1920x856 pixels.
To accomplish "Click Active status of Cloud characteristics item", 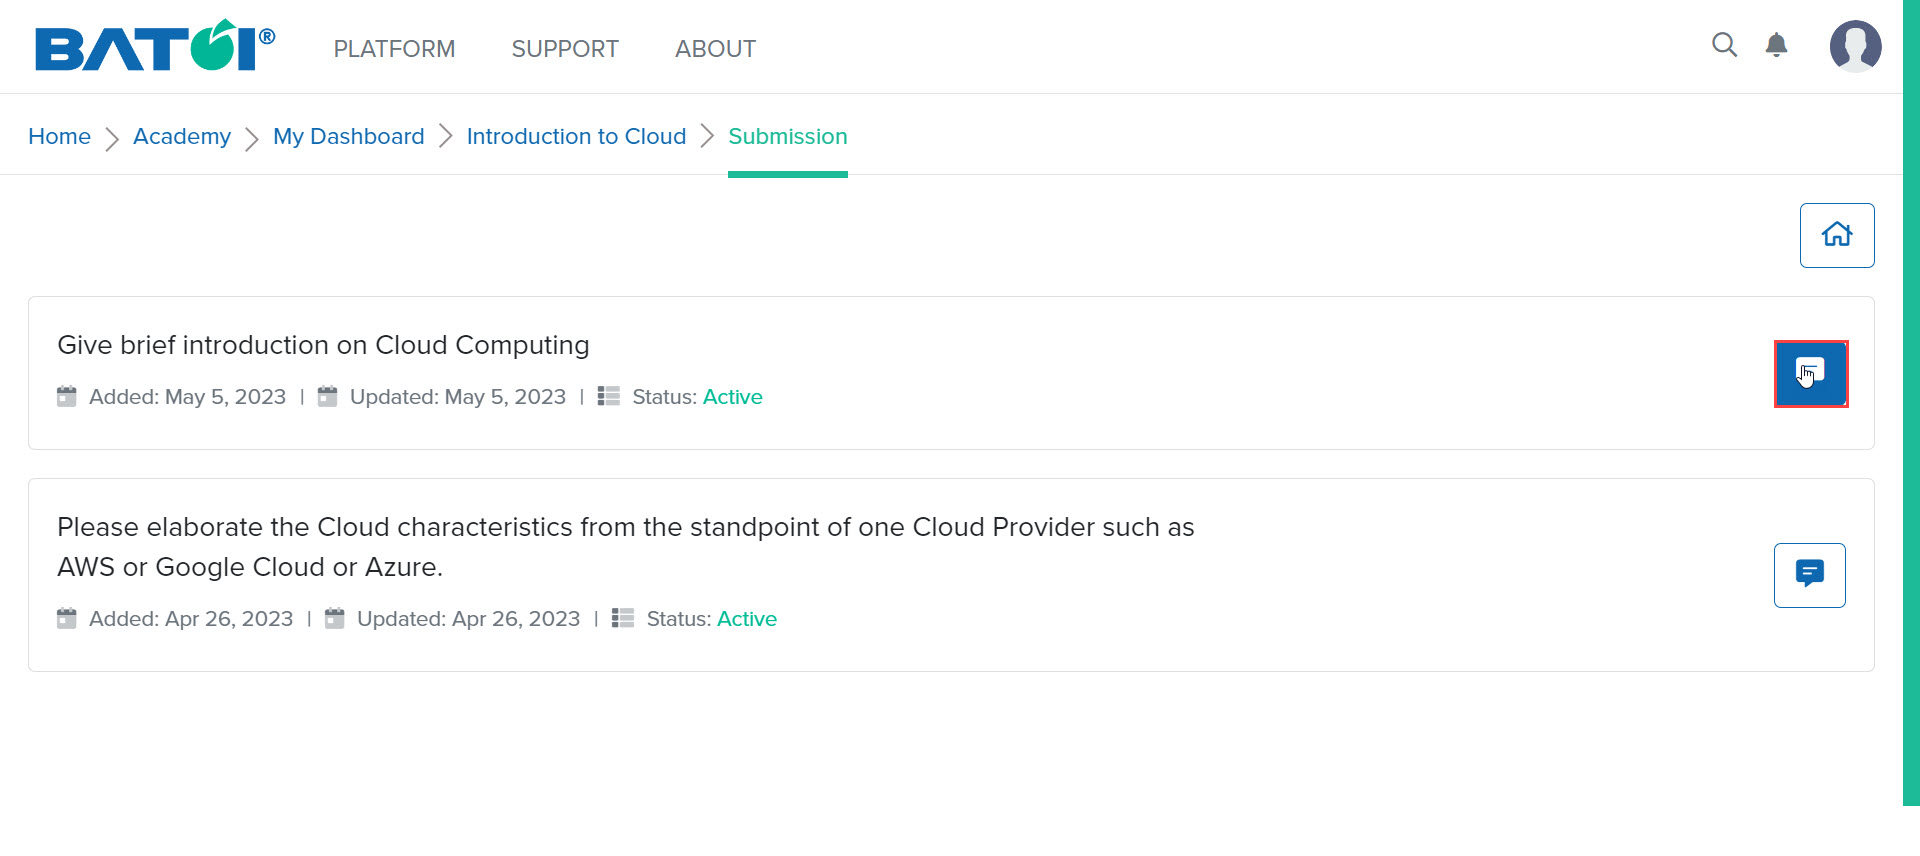I will [747, 619].
